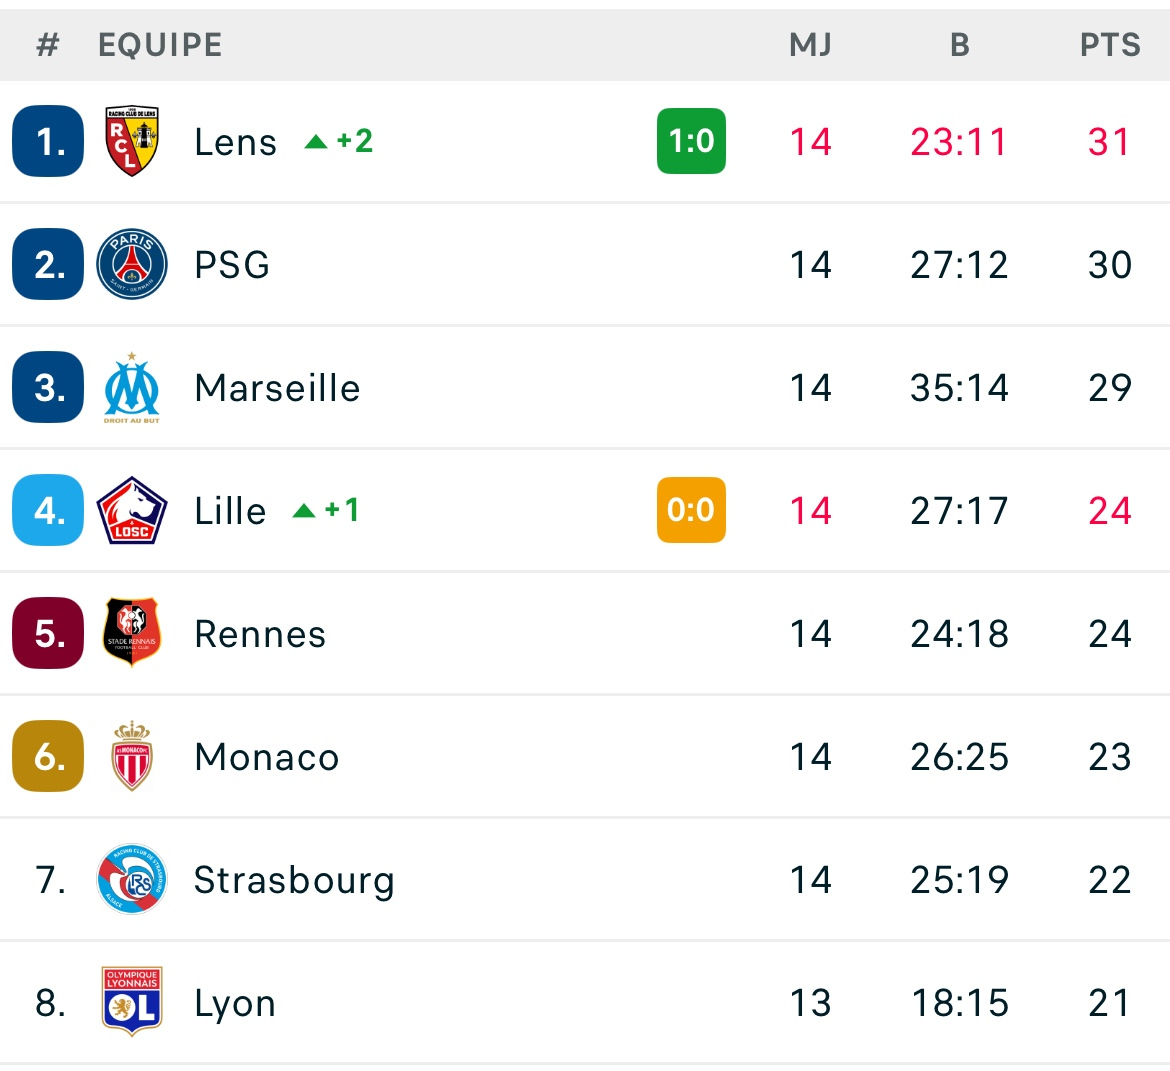The height and width of the screenshot is (1071, 1170).
Task: Click the dark blue rank 1 badge
Action: [48, 141]
